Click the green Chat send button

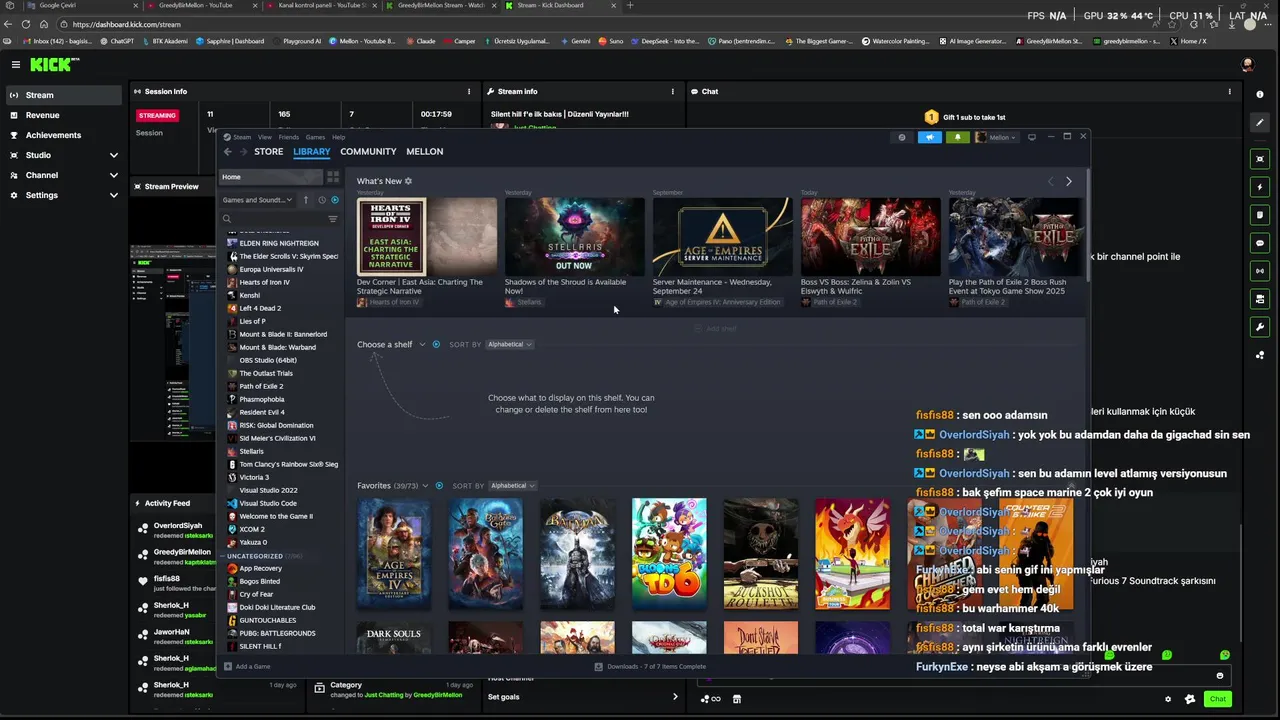tap(1217, 699)
